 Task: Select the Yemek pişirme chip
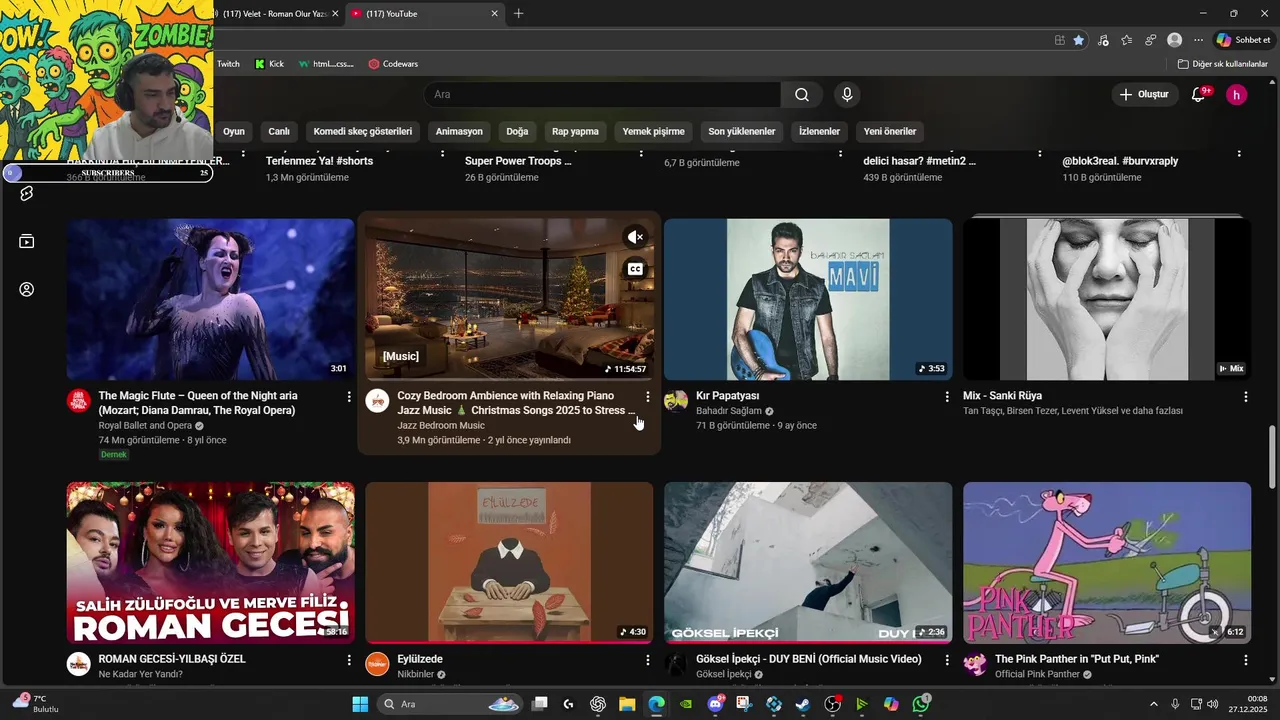(654, 131)
